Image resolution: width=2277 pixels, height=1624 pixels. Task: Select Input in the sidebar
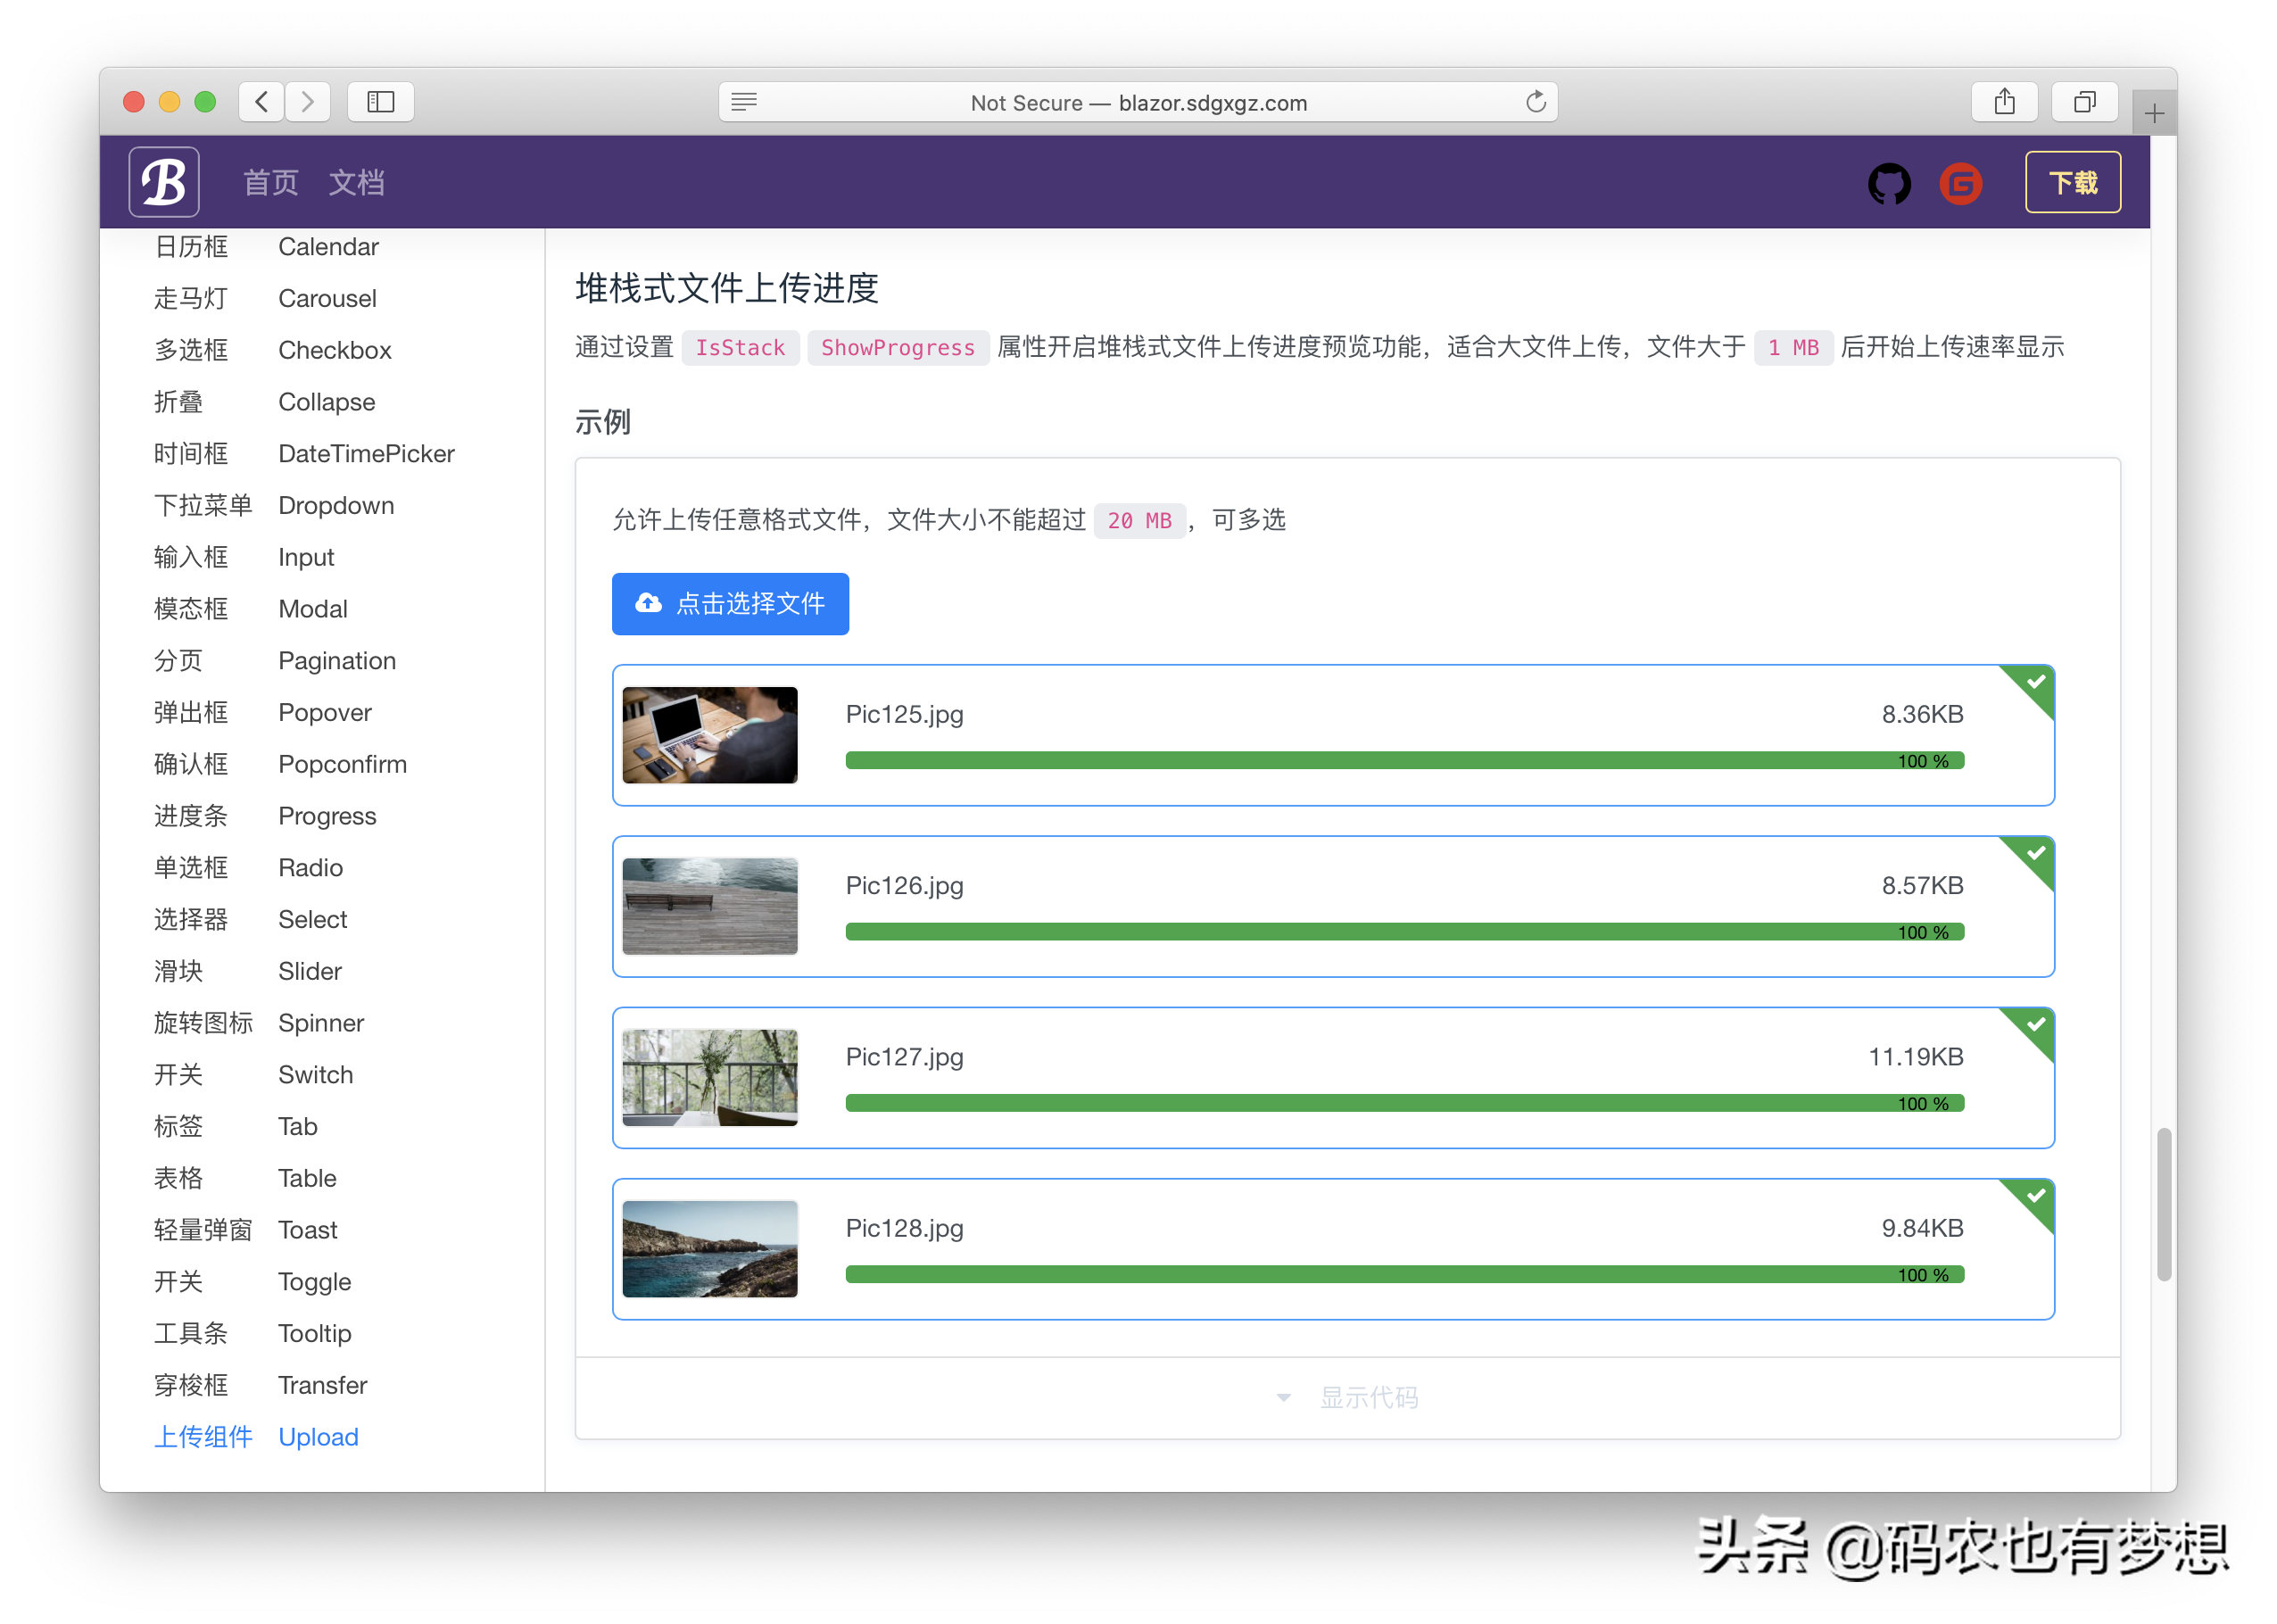click(306, 558)
